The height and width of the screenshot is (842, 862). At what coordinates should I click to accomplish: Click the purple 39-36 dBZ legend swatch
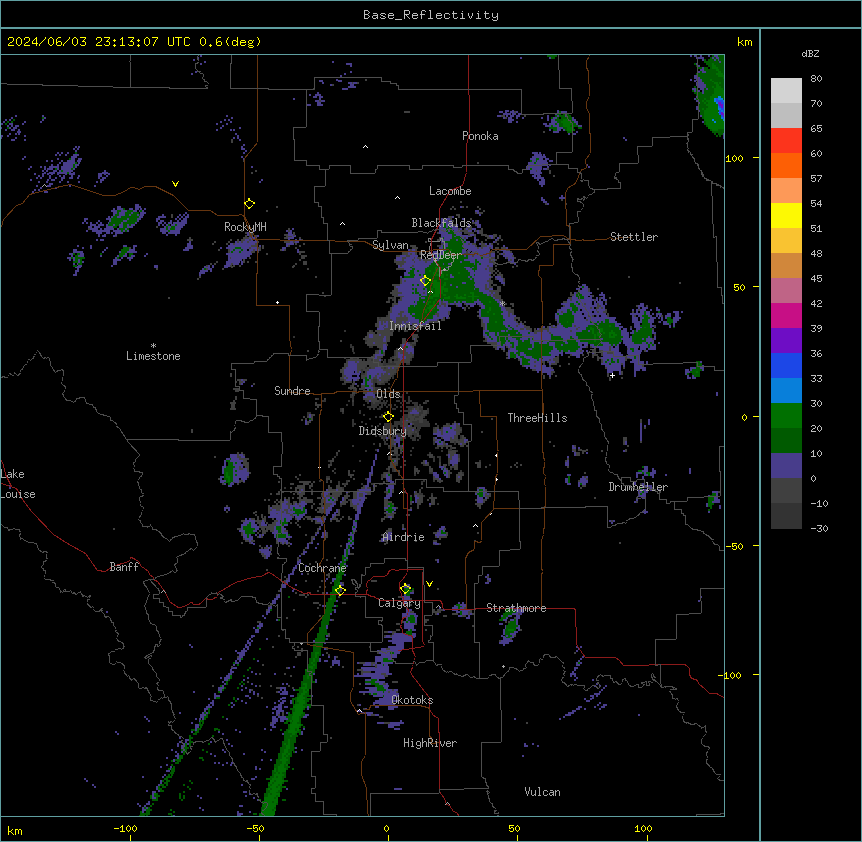[786, 341]
